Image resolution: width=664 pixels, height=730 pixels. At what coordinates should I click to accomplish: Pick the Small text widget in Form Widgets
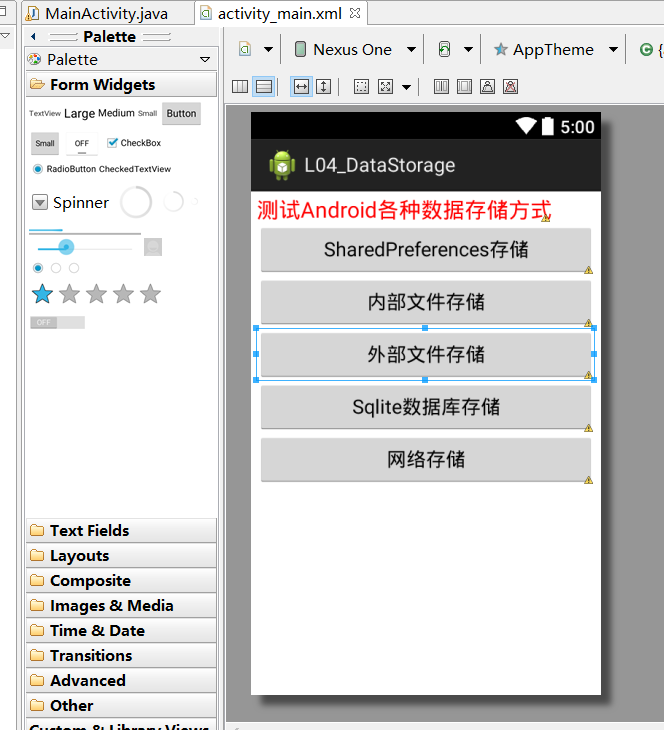click(x=147, y=113)
